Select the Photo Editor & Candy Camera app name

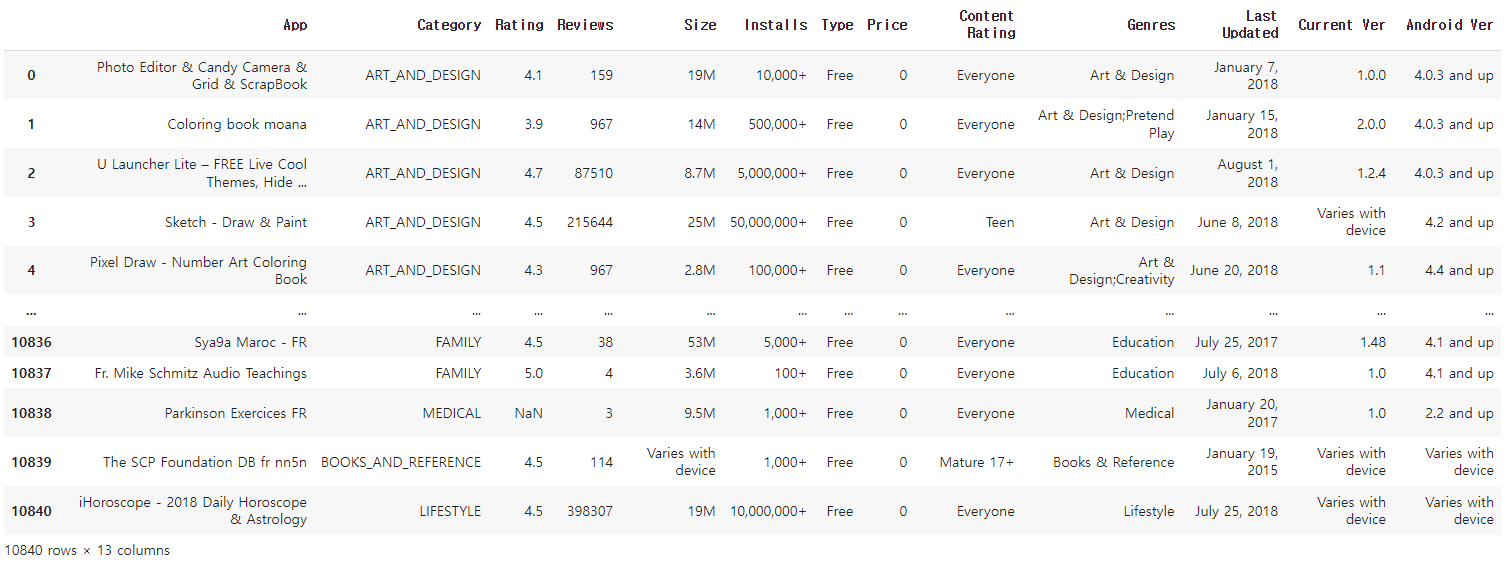[202, 75]
